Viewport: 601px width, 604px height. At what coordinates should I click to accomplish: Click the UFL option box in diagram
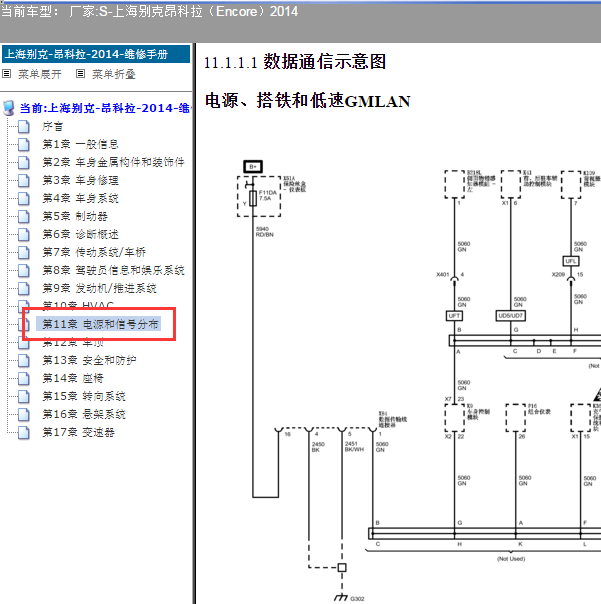(571, 261)
